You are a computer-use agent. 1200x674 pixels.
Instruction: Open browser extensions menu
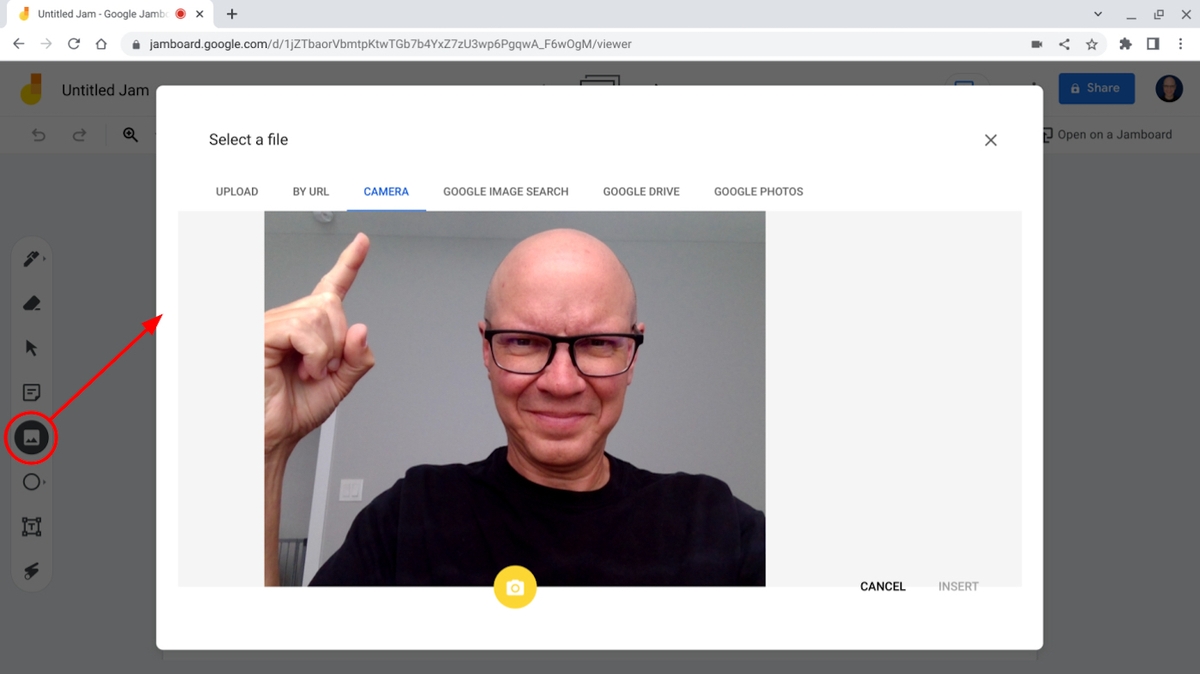click(1125, 44)
